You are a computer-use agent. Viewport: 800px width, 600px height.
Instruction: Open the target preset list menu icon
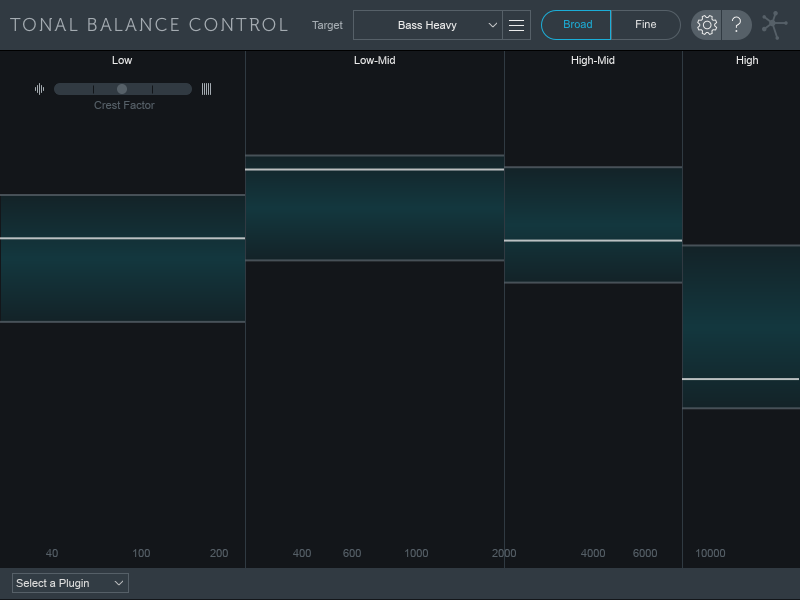point(516,25)
